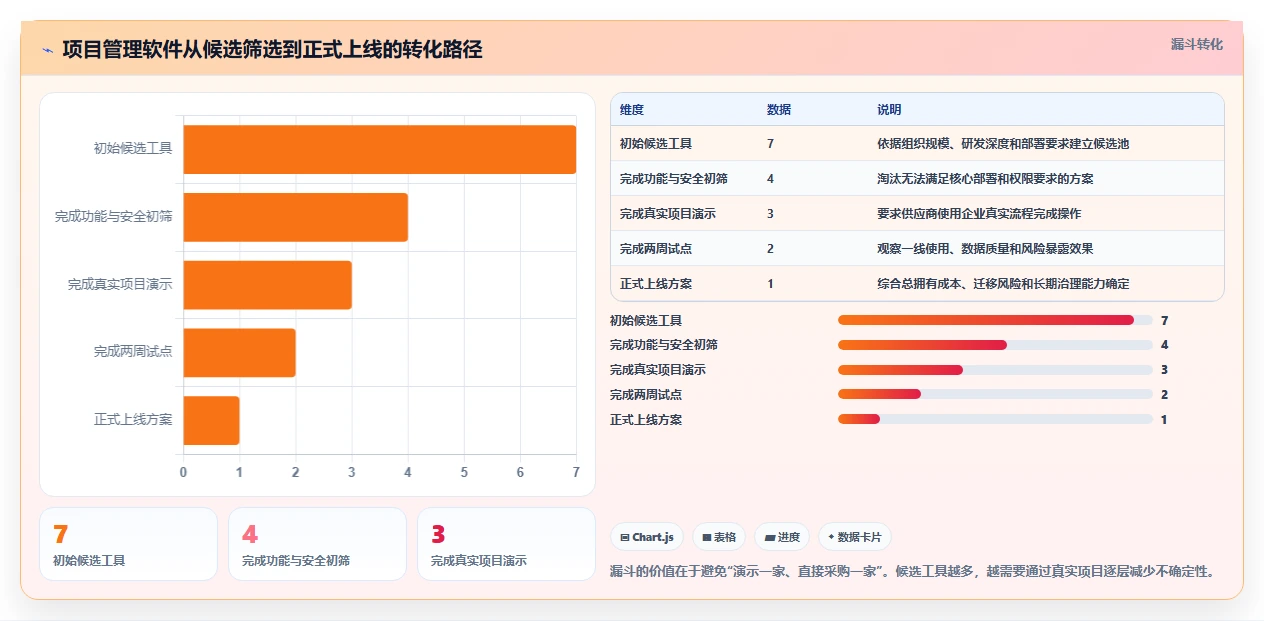Screen dimensions: 1264x621
Task: Click the chart y-axis label 初始候选工具
Action: 133,148
